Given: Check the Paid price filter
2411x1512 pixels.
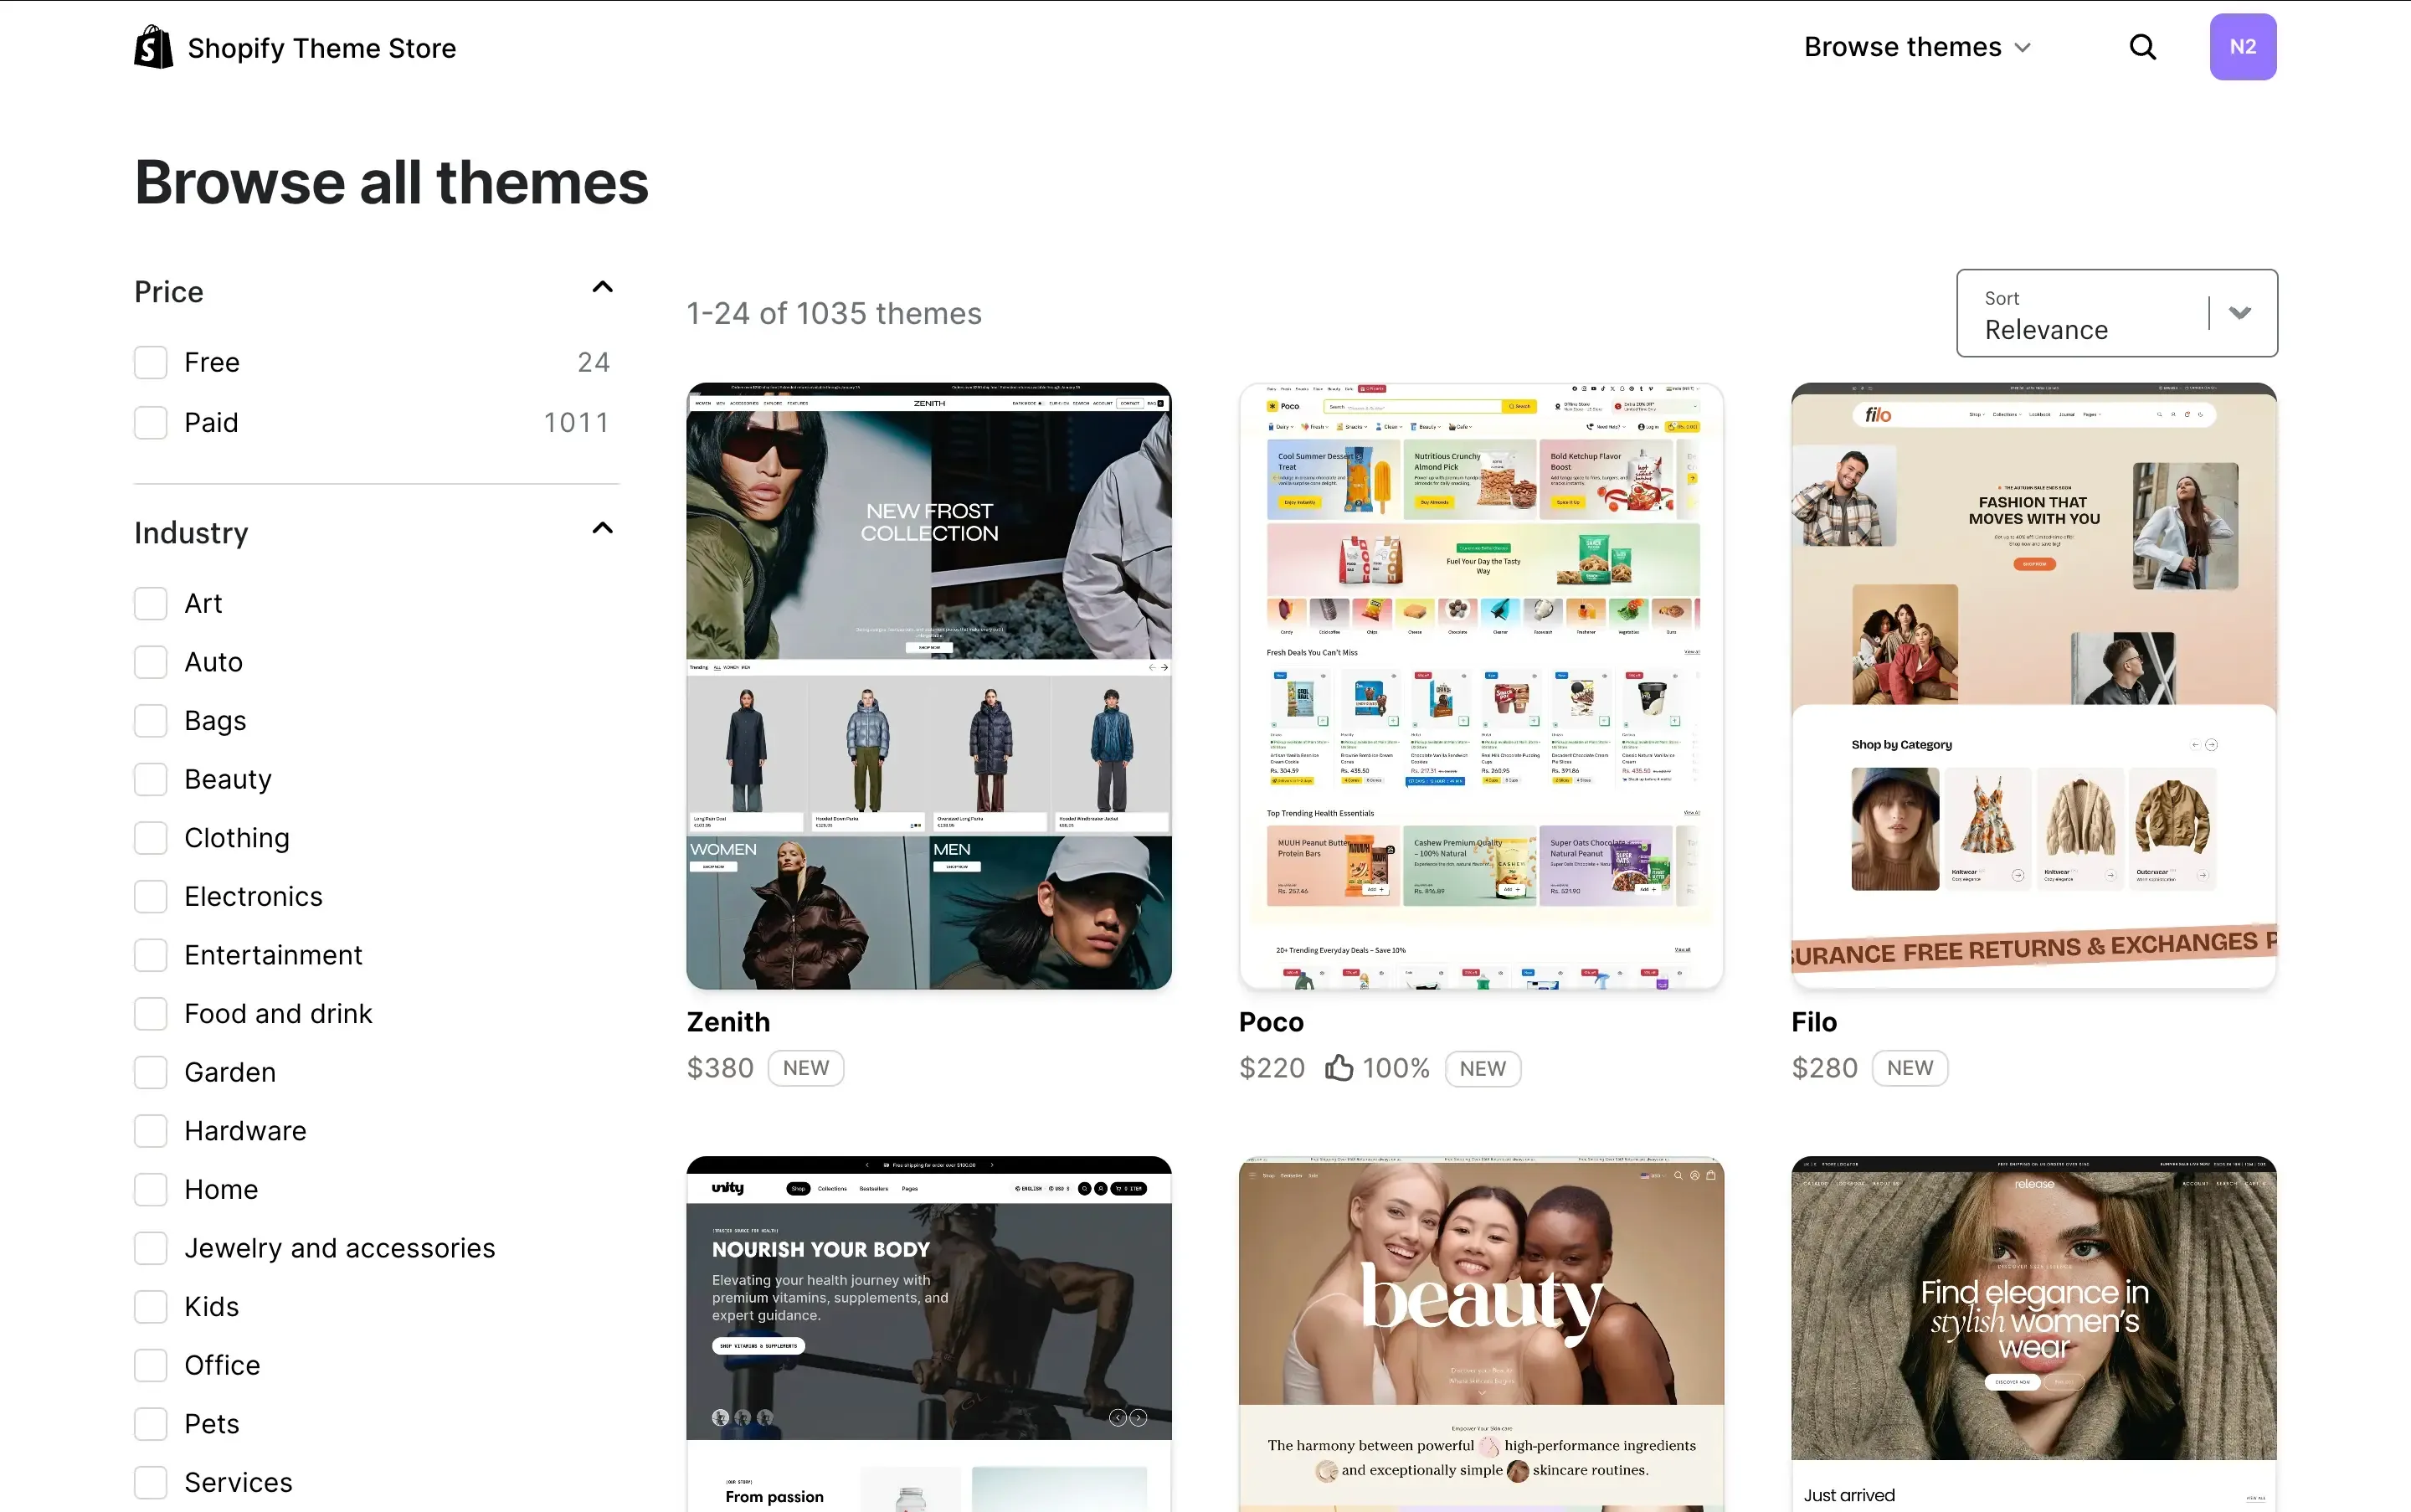Looking at the screenshot, I should click(150, 422).
